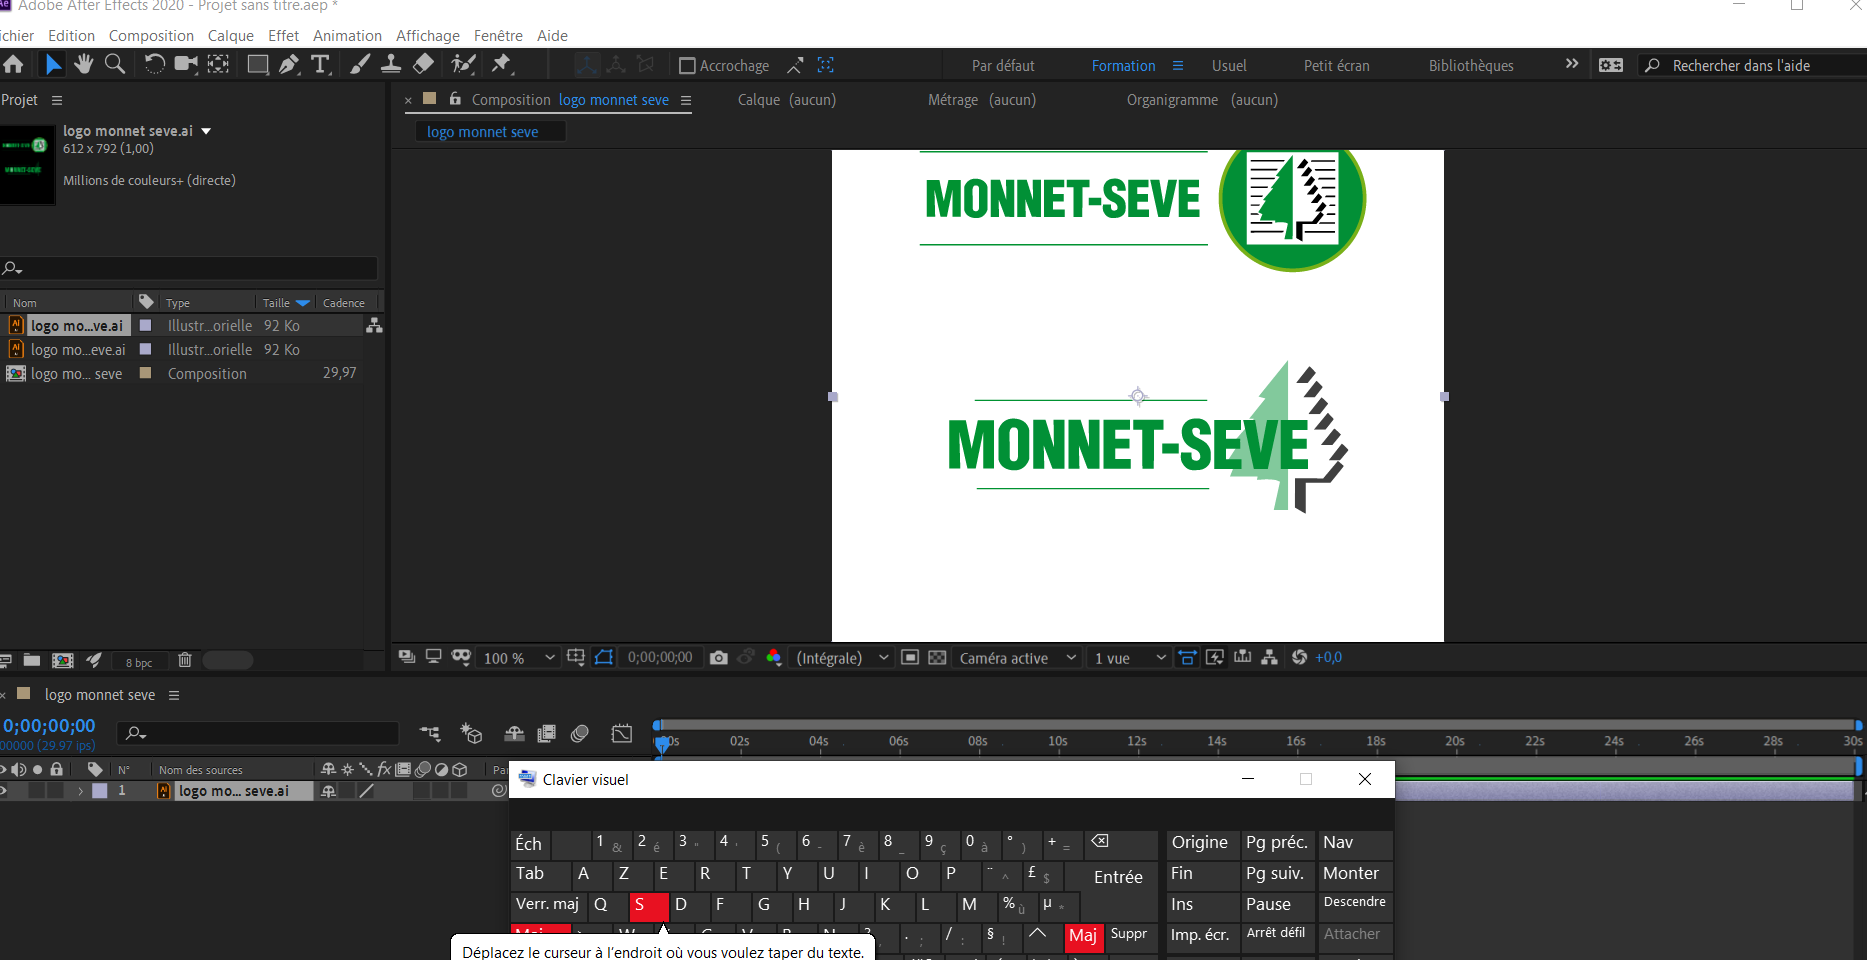Click the label color swatch of layer 1

click(x=100, y=791)
